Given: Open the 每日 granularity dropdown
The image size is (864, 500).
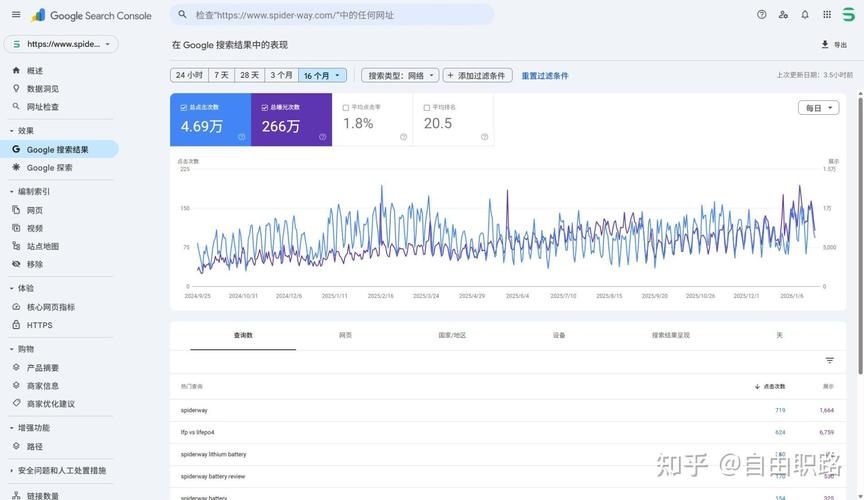Looking at the screenshot, I should [819, 108].
